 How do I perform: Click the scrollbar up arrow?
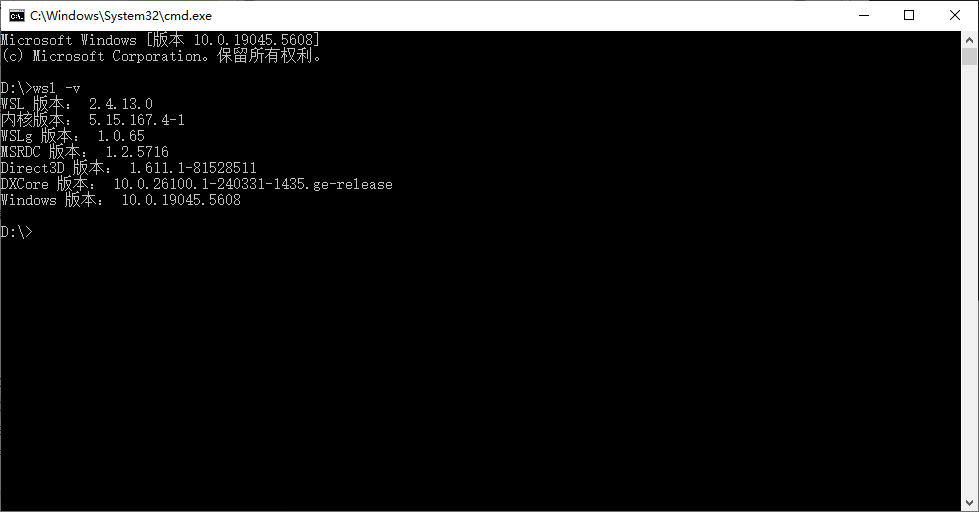pyautogui.click(x=969, y=40)
